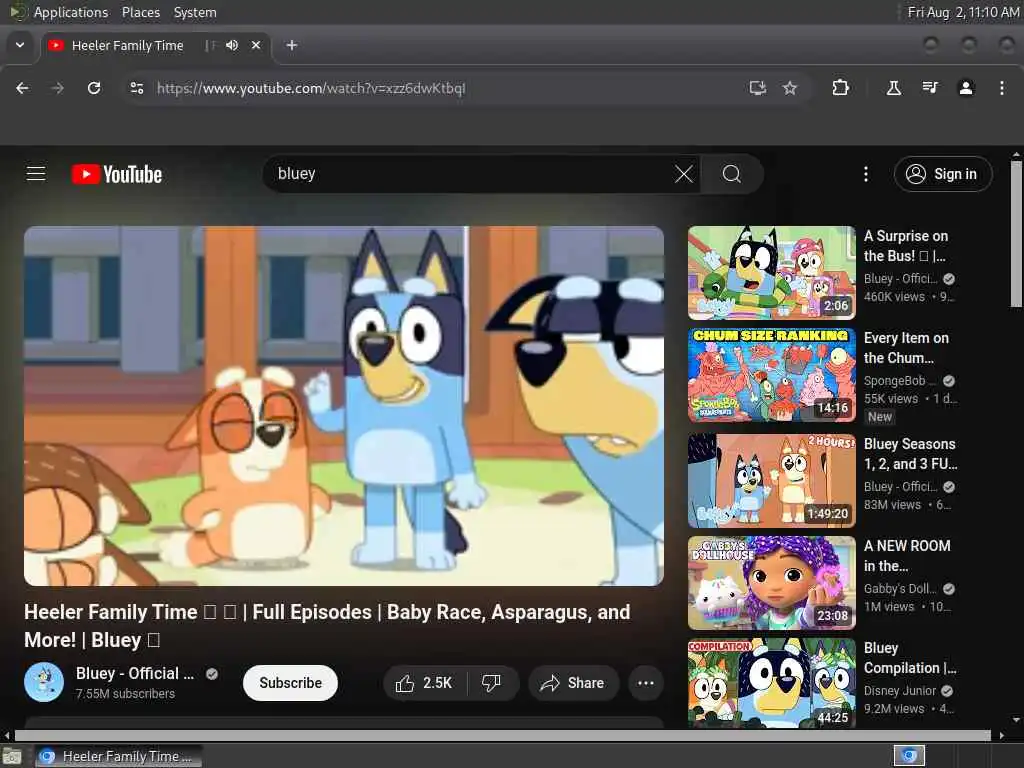The height and width of the screenshot is (768, 1024).
Task: Install app icon in address bar
Action: coord(758,88)
